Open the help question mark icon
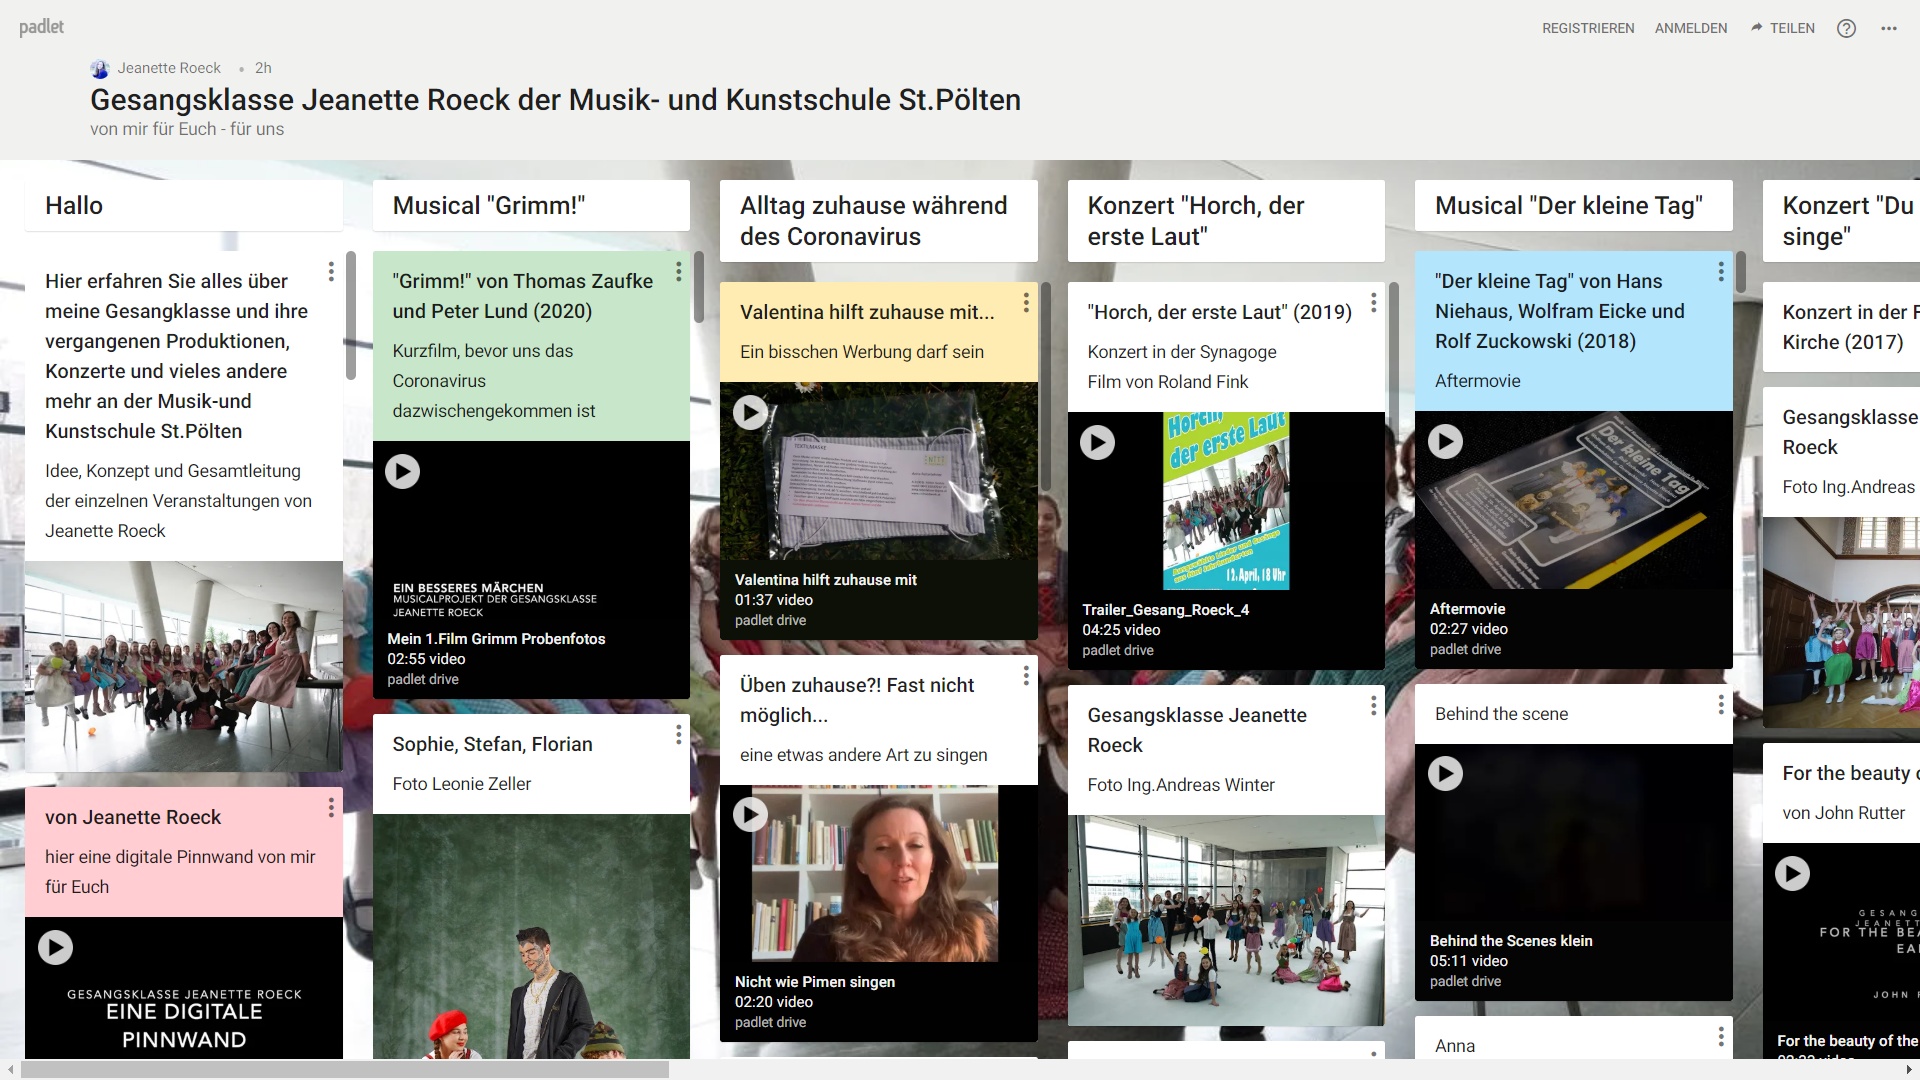1920x1080 pixels. [1846, 28]
